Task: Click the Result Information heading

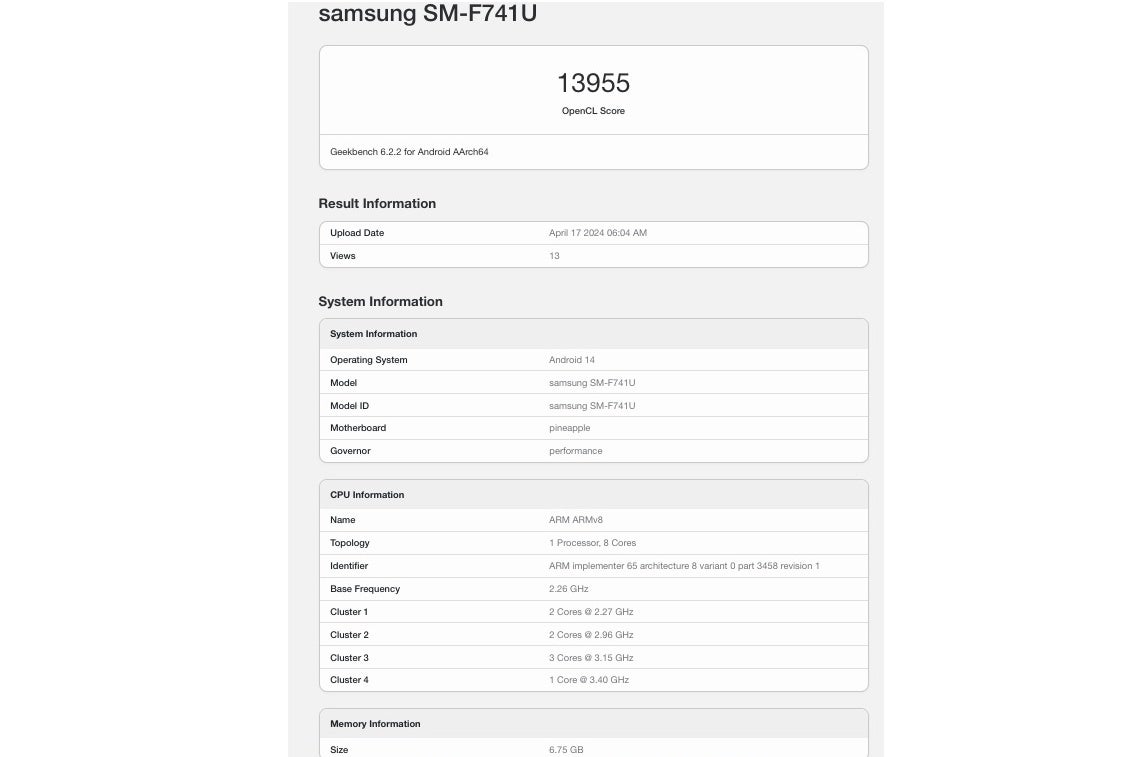Action: pyautogui.click(x=377, y=203)
